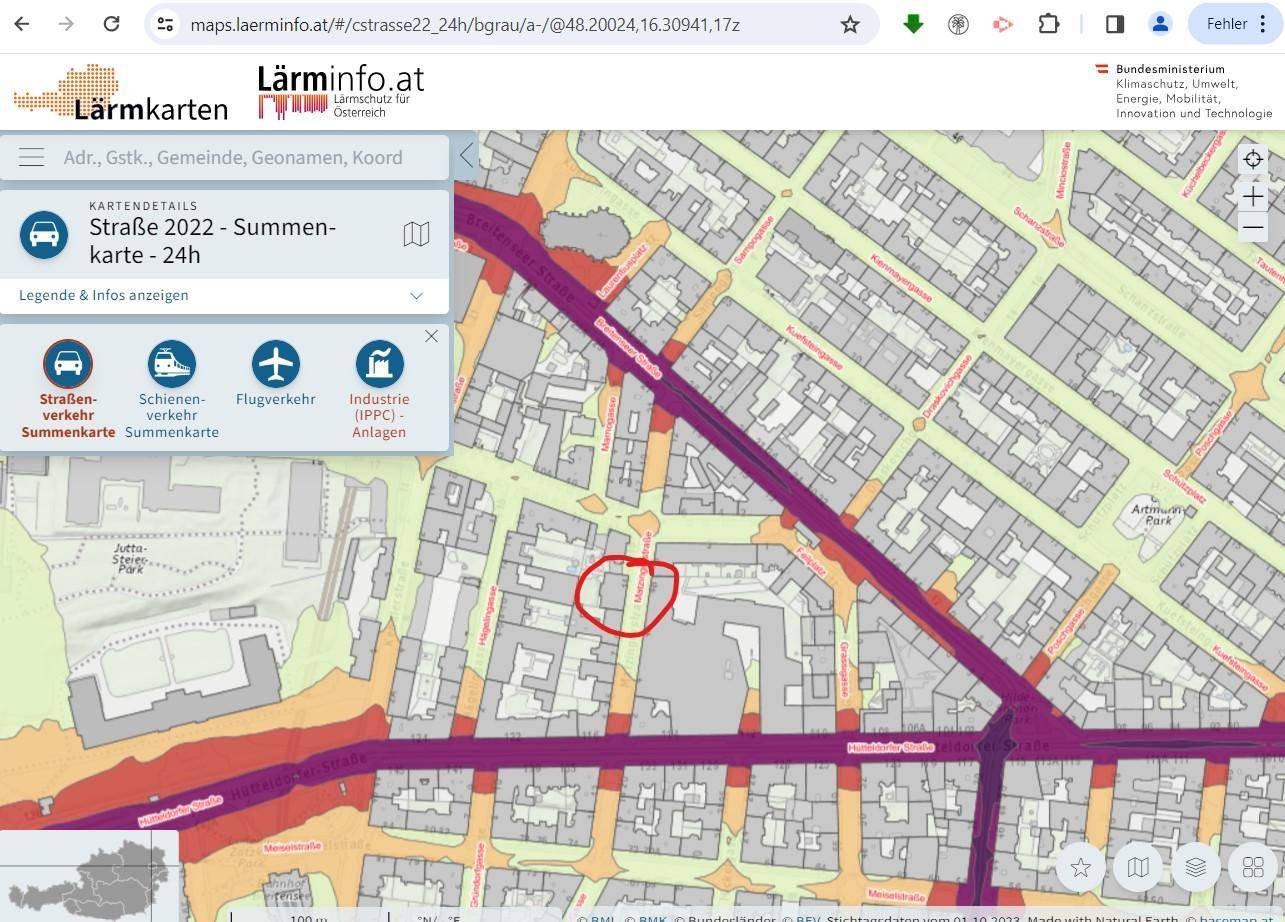1285x922 pixels.
Task: Close the noise category selection panel
Action: pyautogui.click(x=431, y=336)
